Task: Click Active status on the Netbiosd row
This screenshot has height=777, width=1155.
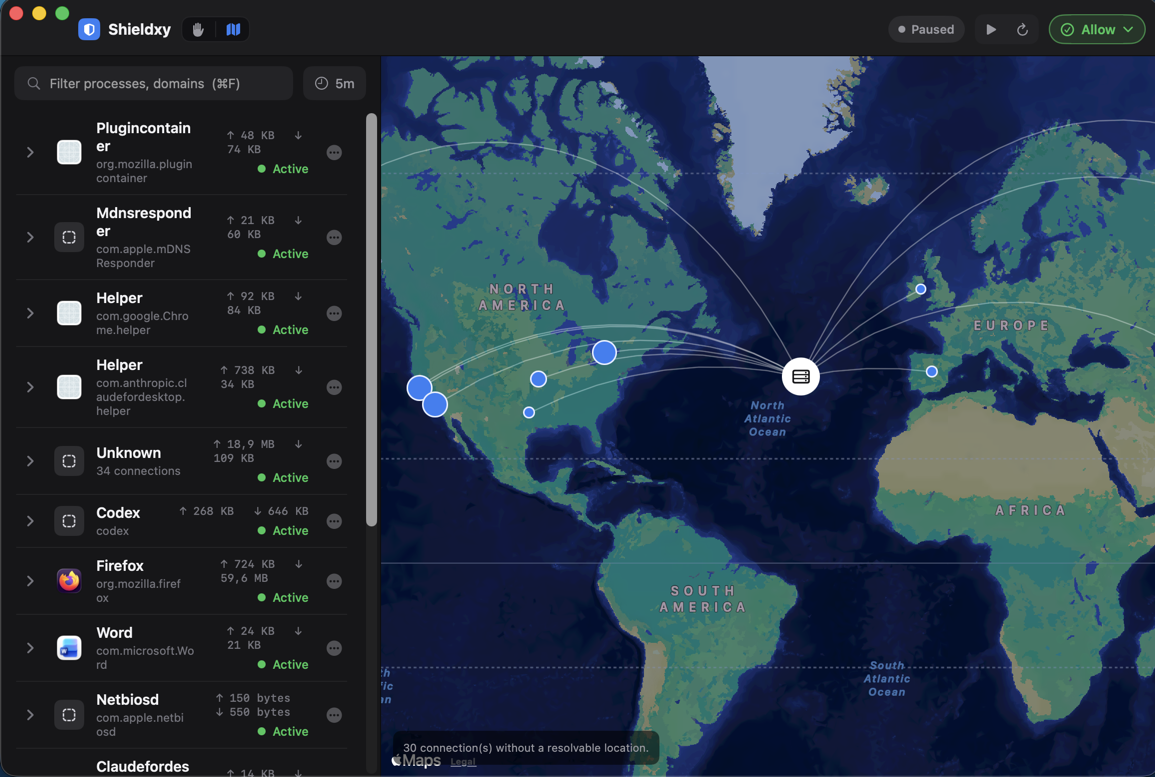Action: pyautogui.click(x=284, y=731)
